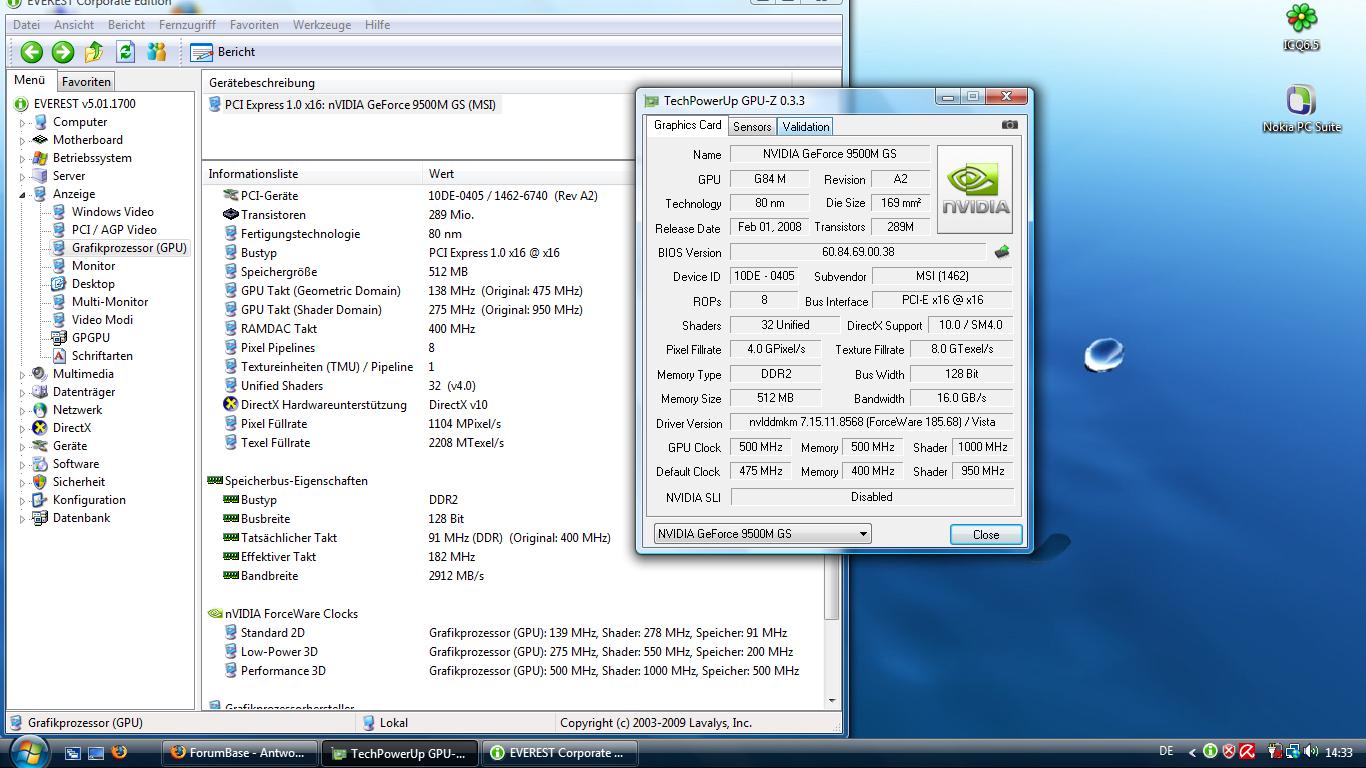Screen dimensions: 1366x768
Task: Switch to ForumBase taskbar window
Action: (240, 753)
